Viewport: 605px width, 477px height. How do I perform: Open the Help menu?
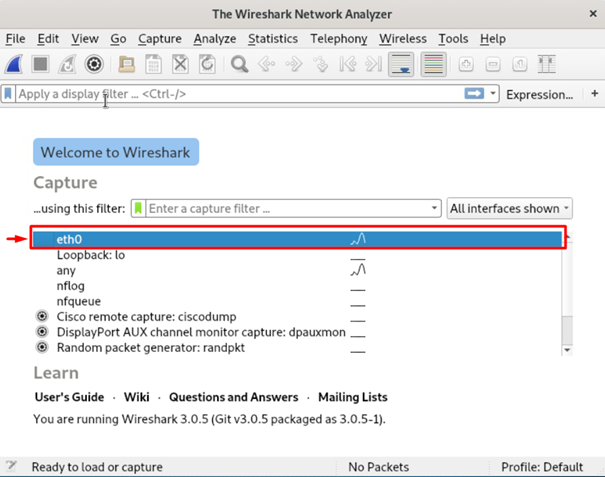pos(493,39)
